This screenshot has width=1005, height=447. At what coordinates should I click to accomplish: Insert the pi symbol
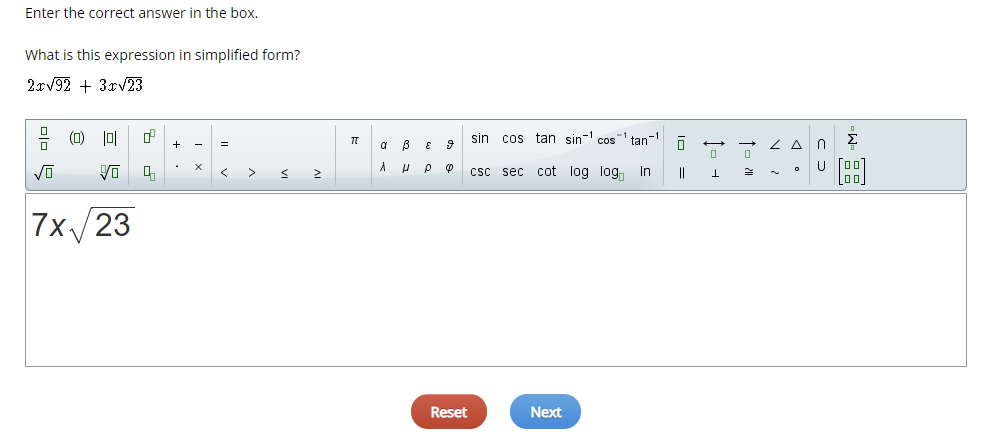point(354,139)
